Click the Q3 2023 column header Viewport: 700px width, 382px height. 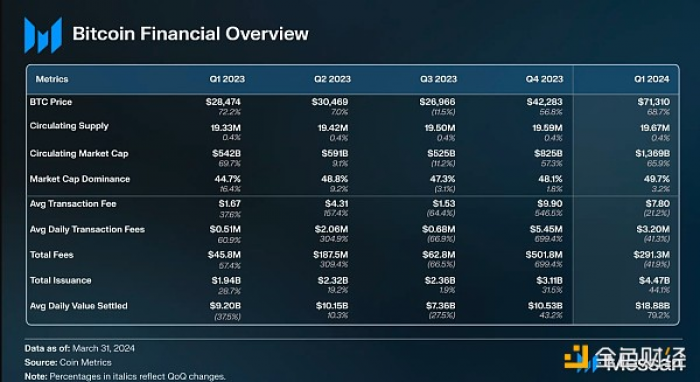pos(438,79)
